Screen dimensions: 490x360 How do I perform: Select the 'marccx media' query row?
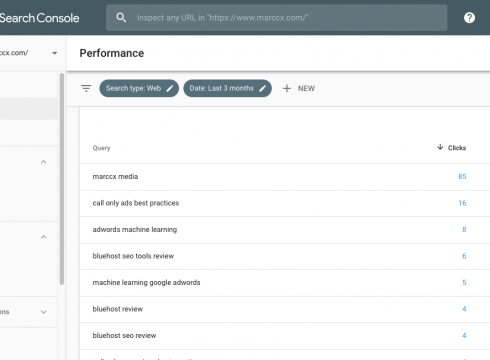tap(285, 177)
